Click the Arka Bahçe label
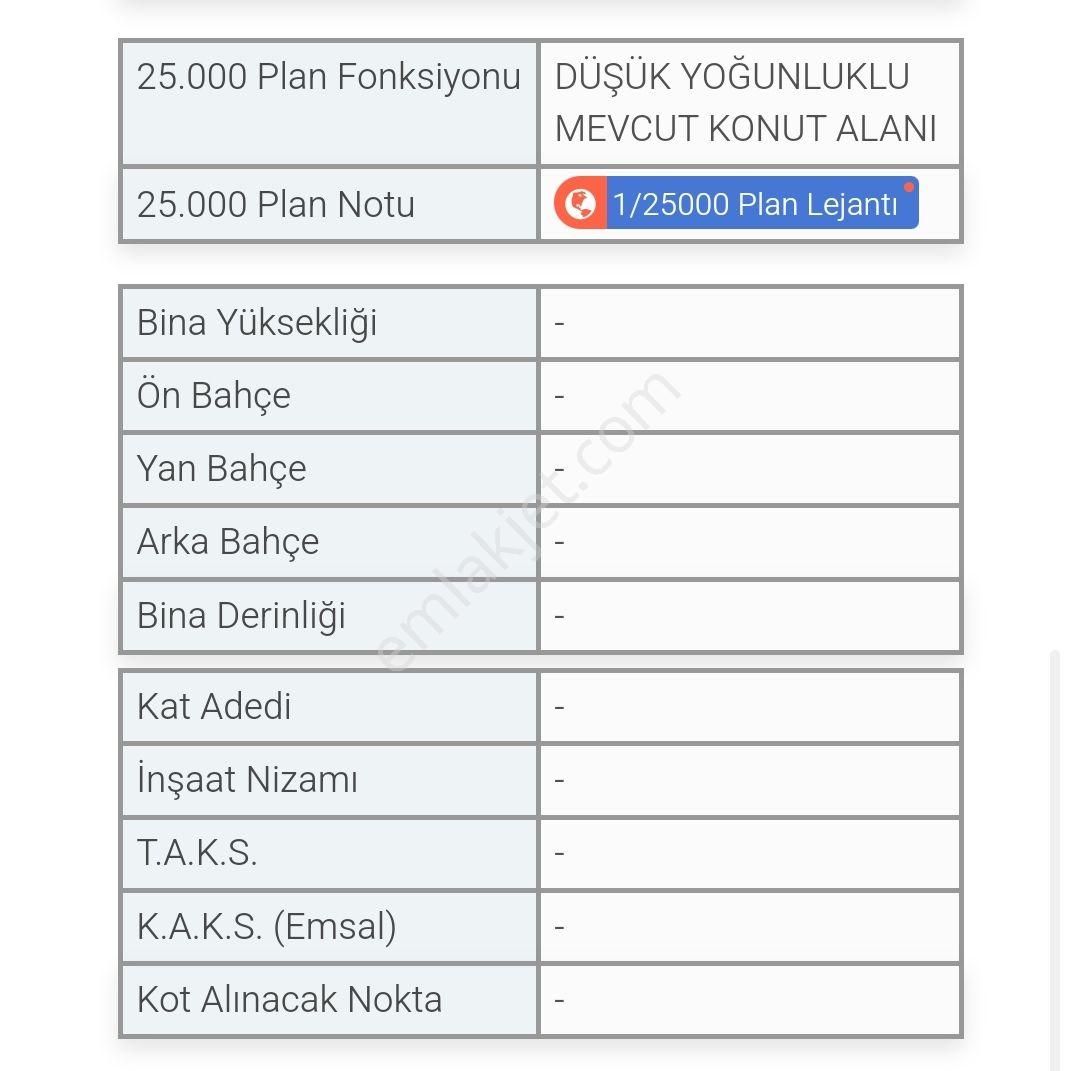This screenshot has height=1071, width=1080. tap(227, 542)
